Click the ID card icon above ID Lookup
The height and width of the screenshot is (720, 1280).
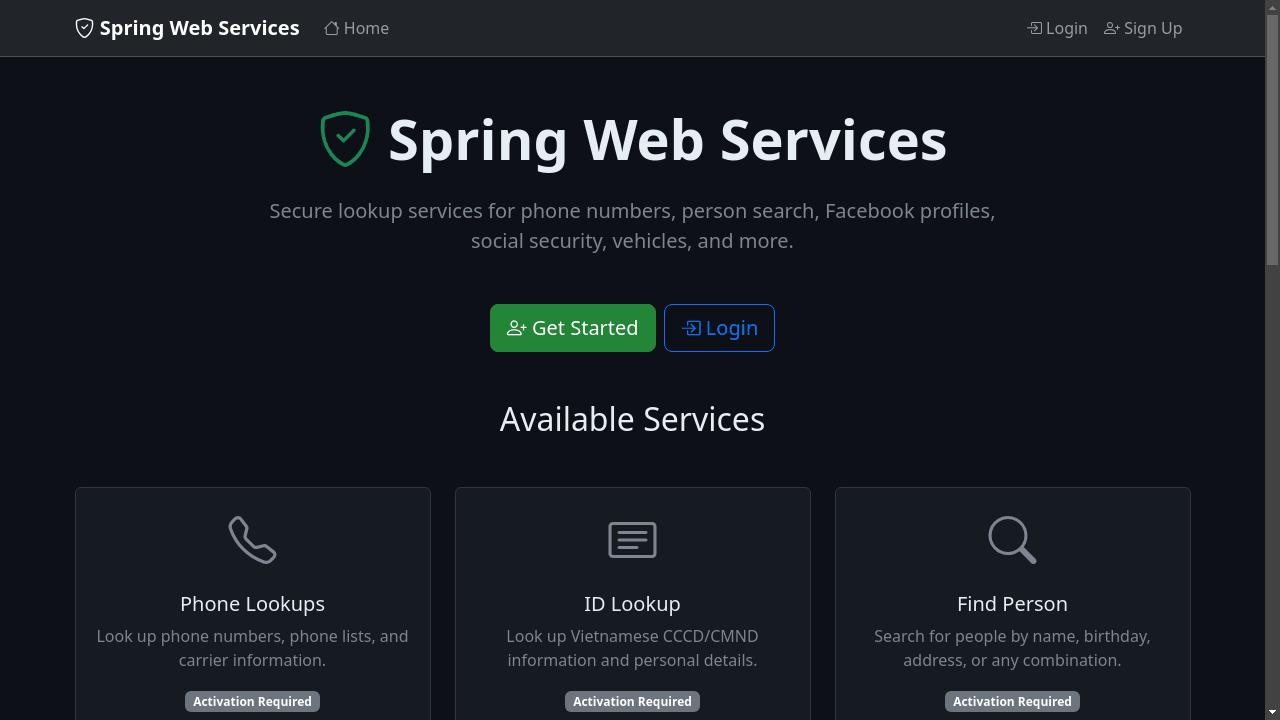click(x=632, y=540)
